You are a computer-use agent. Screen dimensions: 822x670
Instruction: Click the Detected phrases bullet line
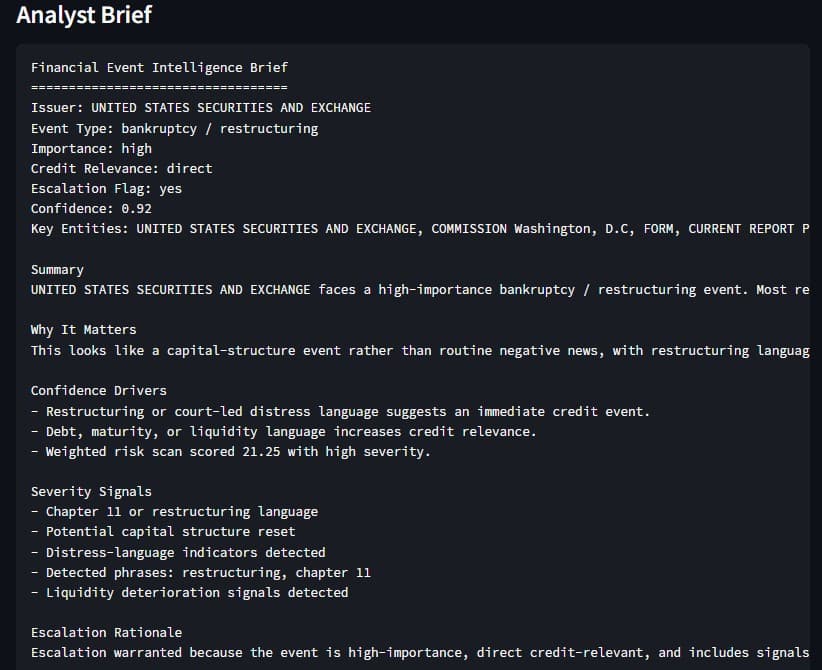[201, 572]
